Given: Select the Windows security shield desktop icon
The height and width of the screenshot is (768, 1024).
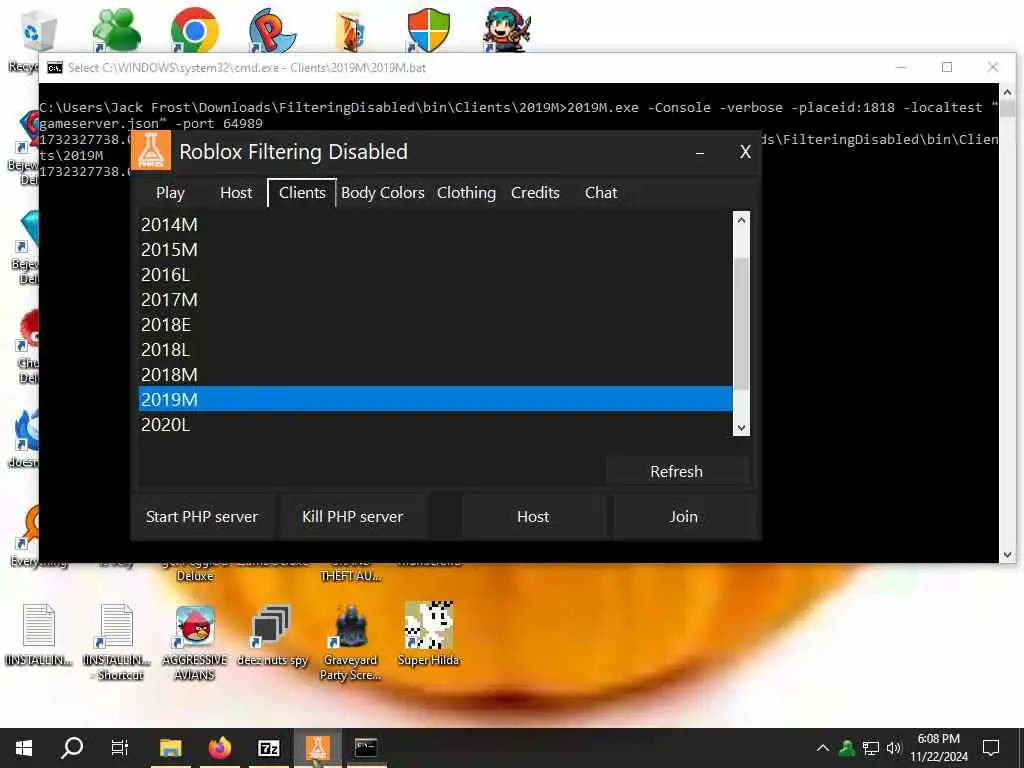Looking at the screenshot, I should point(428,30).
